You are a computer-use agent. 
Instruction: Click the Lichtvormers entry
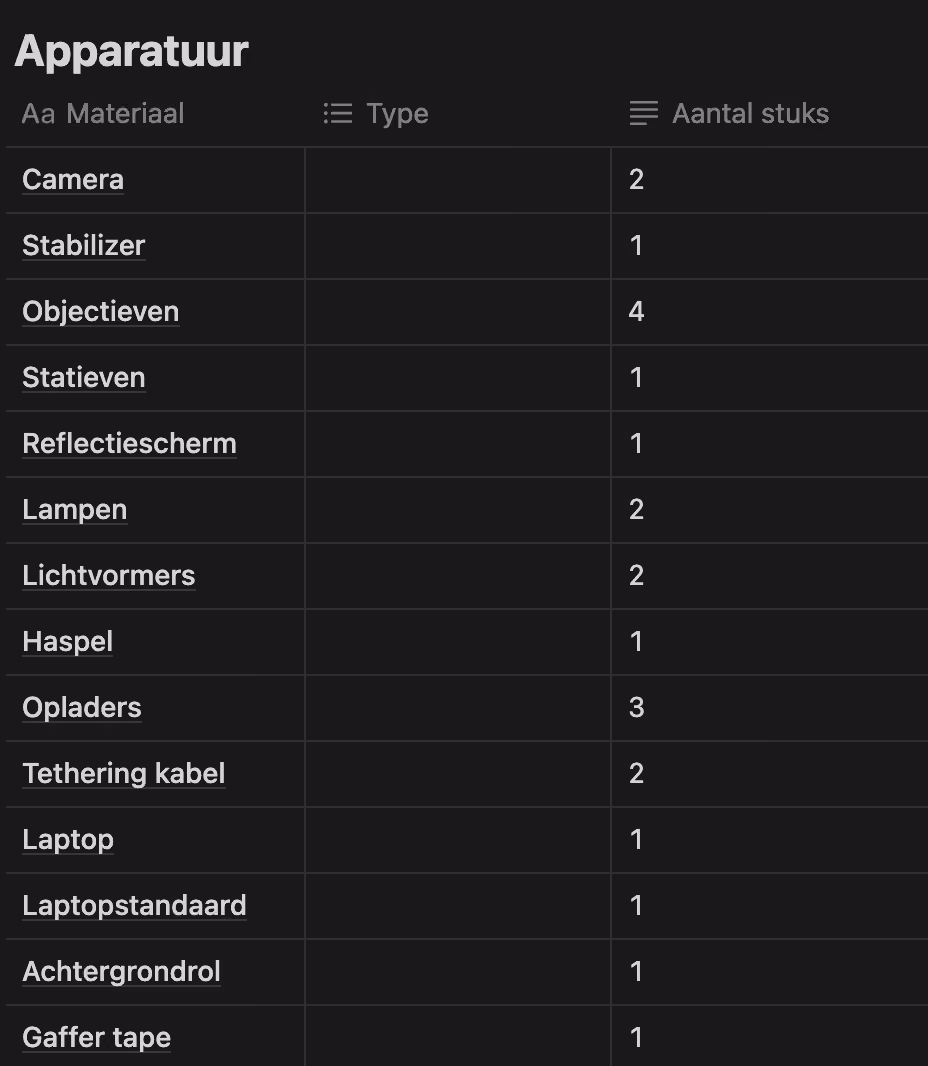pyautogui.click(x=109, y=576)
